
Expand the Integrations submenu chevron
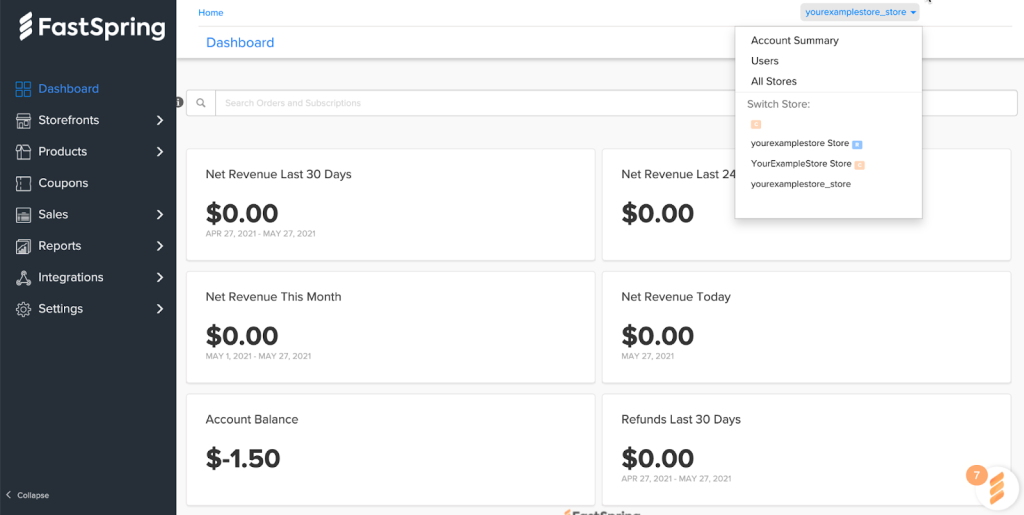coord(160,277)
